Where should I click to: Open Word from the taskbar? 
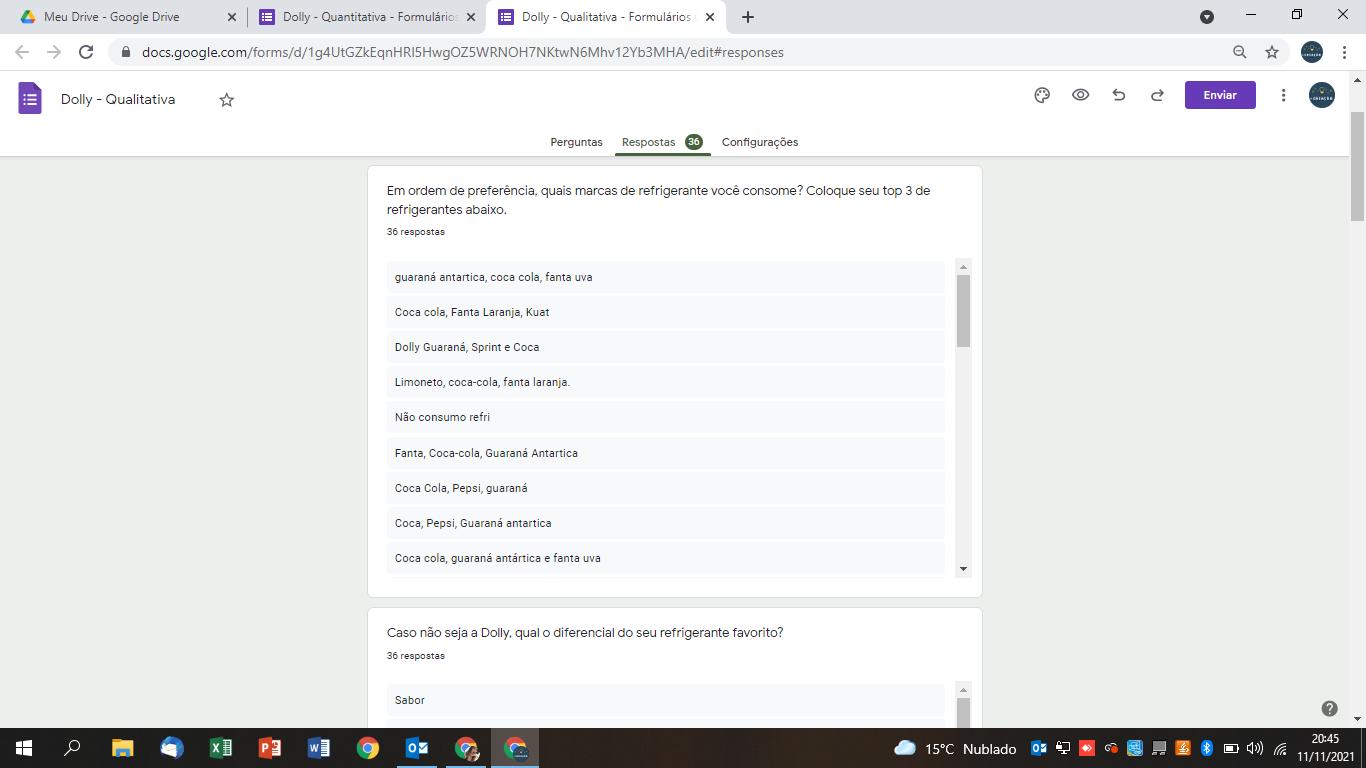(x=318, y=748)
